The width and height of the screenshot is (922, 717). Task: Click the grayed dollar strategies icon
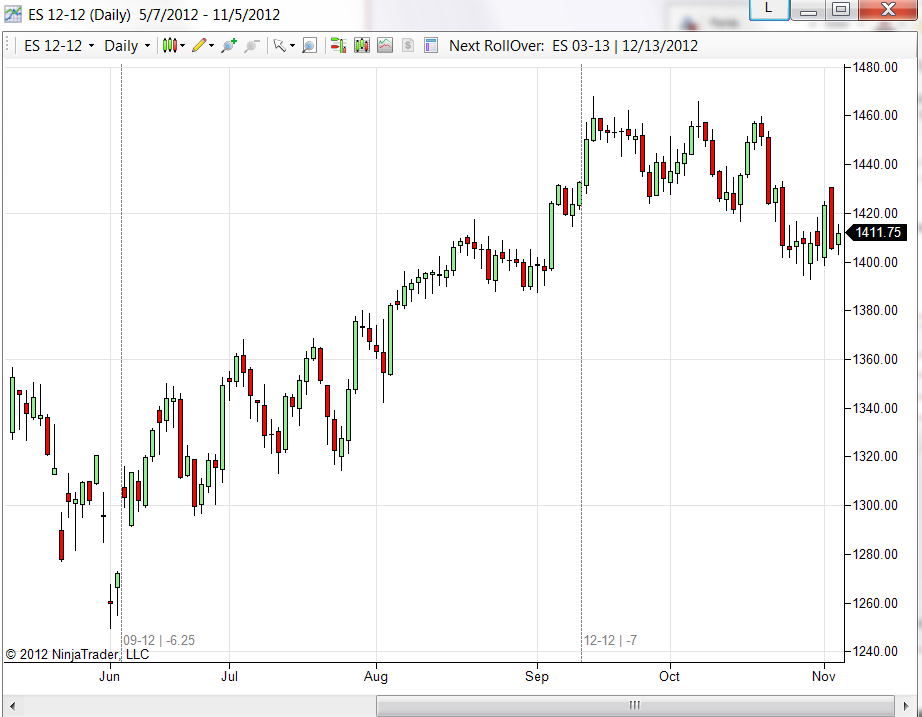(408, 45)
